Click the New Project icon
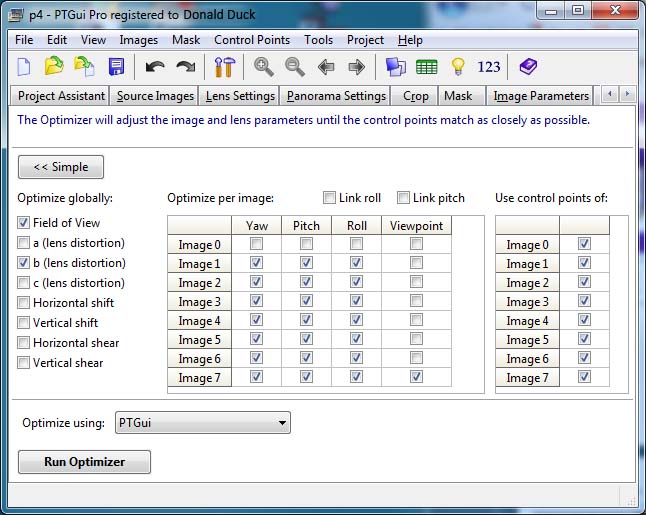This screenshot has height=515, width=646. coord(24,67)
